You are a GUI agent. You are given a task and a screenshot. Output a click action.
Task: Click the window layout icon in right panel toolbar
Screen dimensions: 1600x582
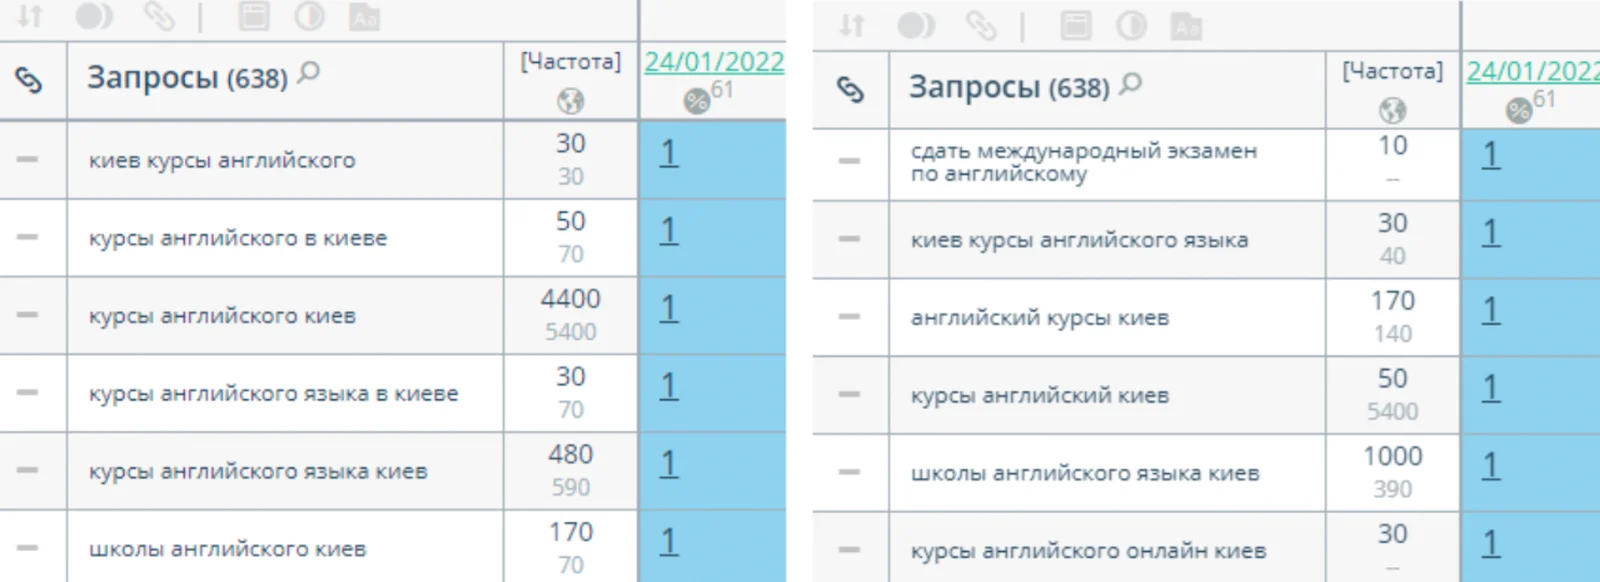pos(1076,26)
